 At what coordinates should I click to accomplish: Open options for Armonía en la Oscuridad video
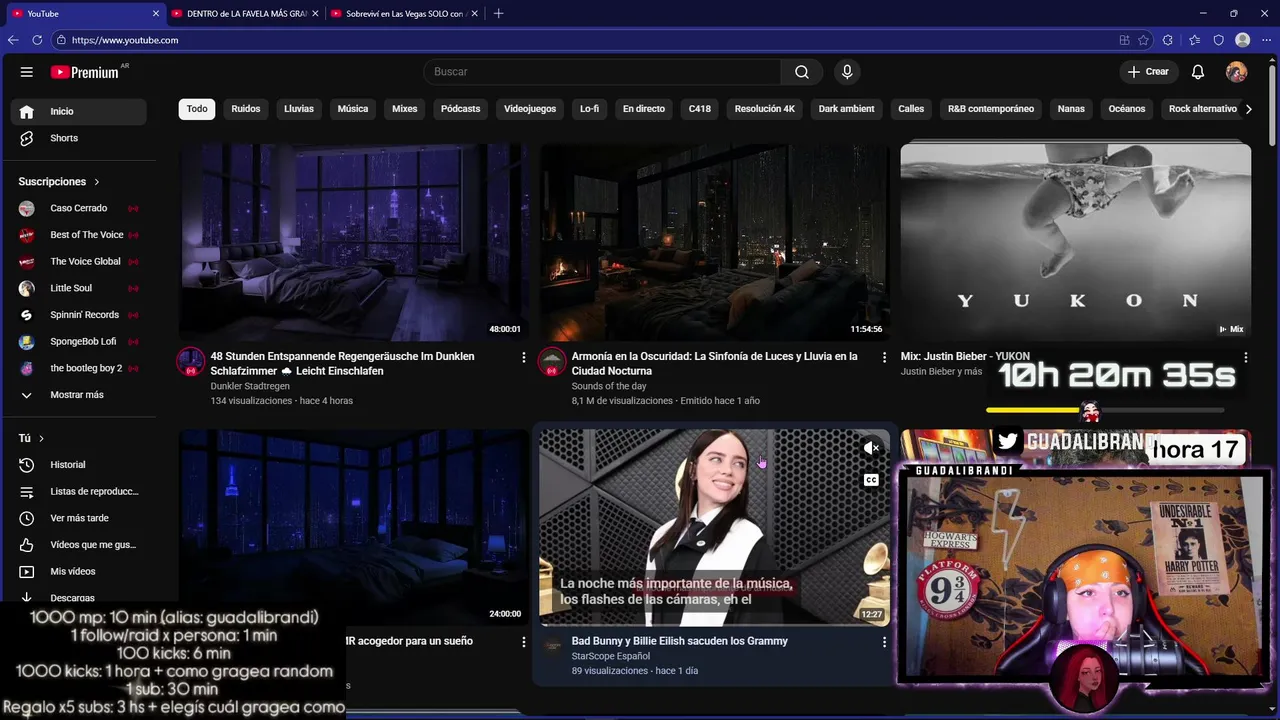884,357
